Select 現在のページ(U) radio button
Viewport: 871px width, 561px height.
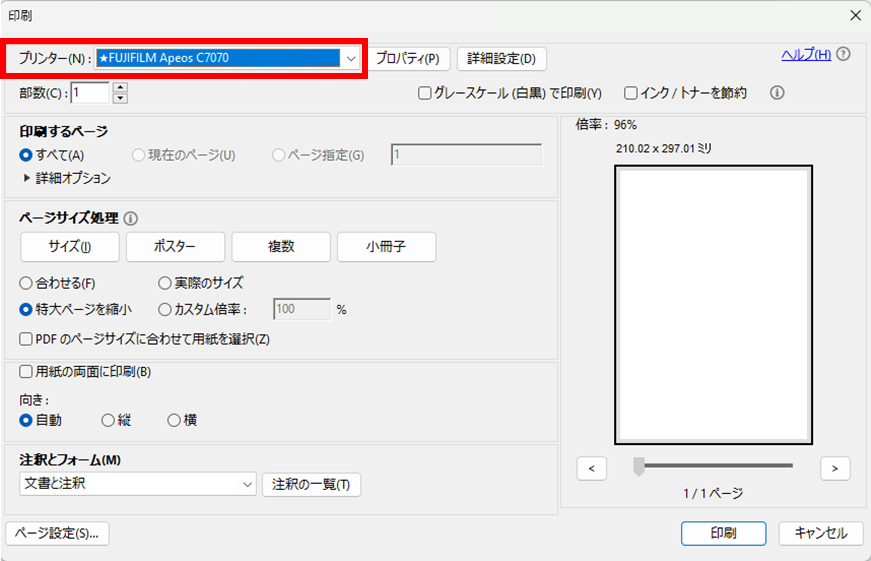pos(138,155)
